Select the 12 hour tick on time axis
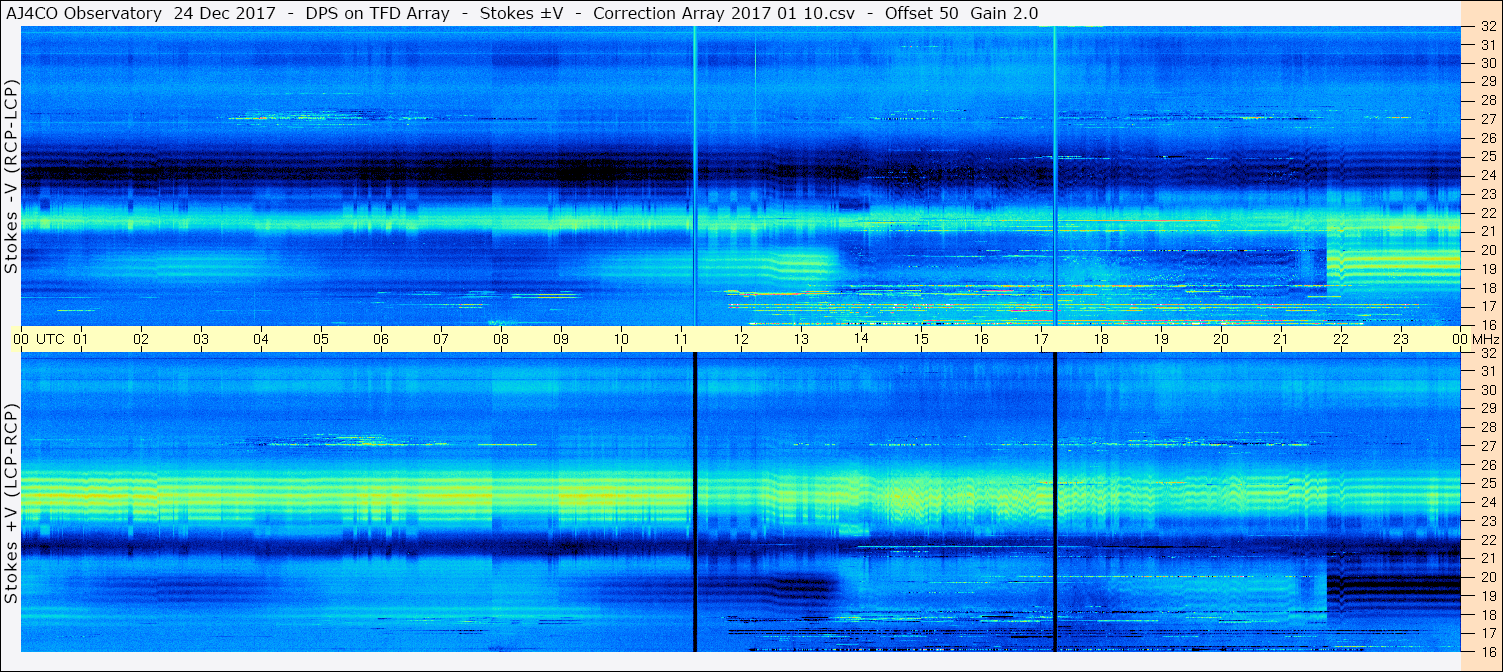The width and height of the screenshot is (1503, 672). pos(741,339)
